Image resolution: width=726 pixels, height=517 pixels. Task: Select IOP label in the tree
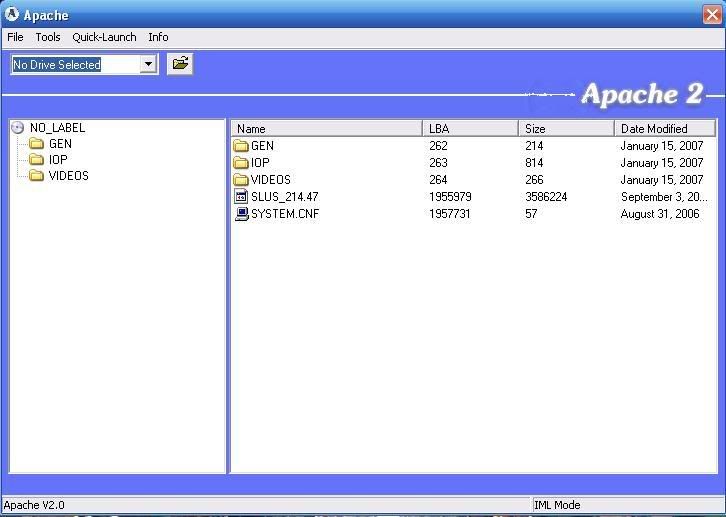tap(58, 160)
